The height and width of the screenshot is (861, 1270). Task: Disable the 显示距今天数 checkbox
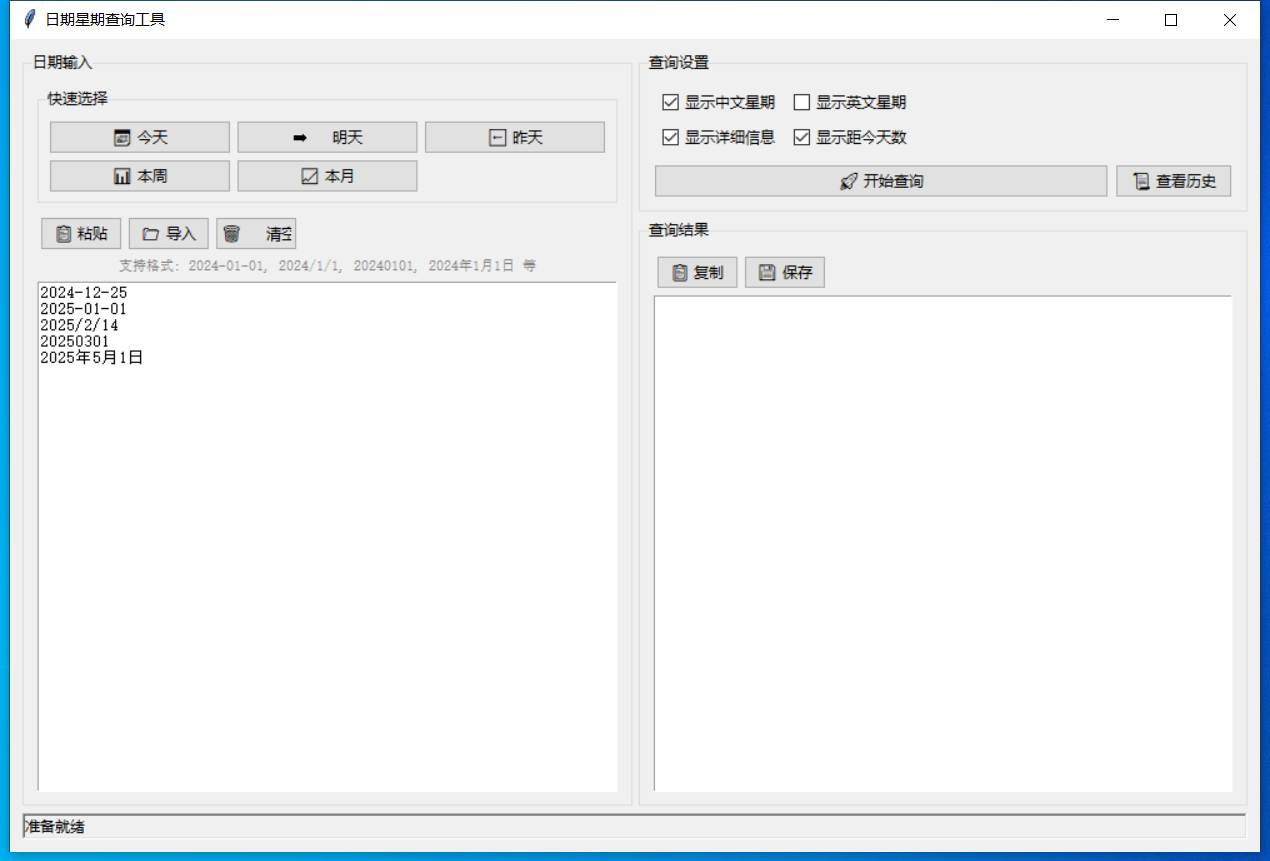pyautogui.click(x=850, y=137)
